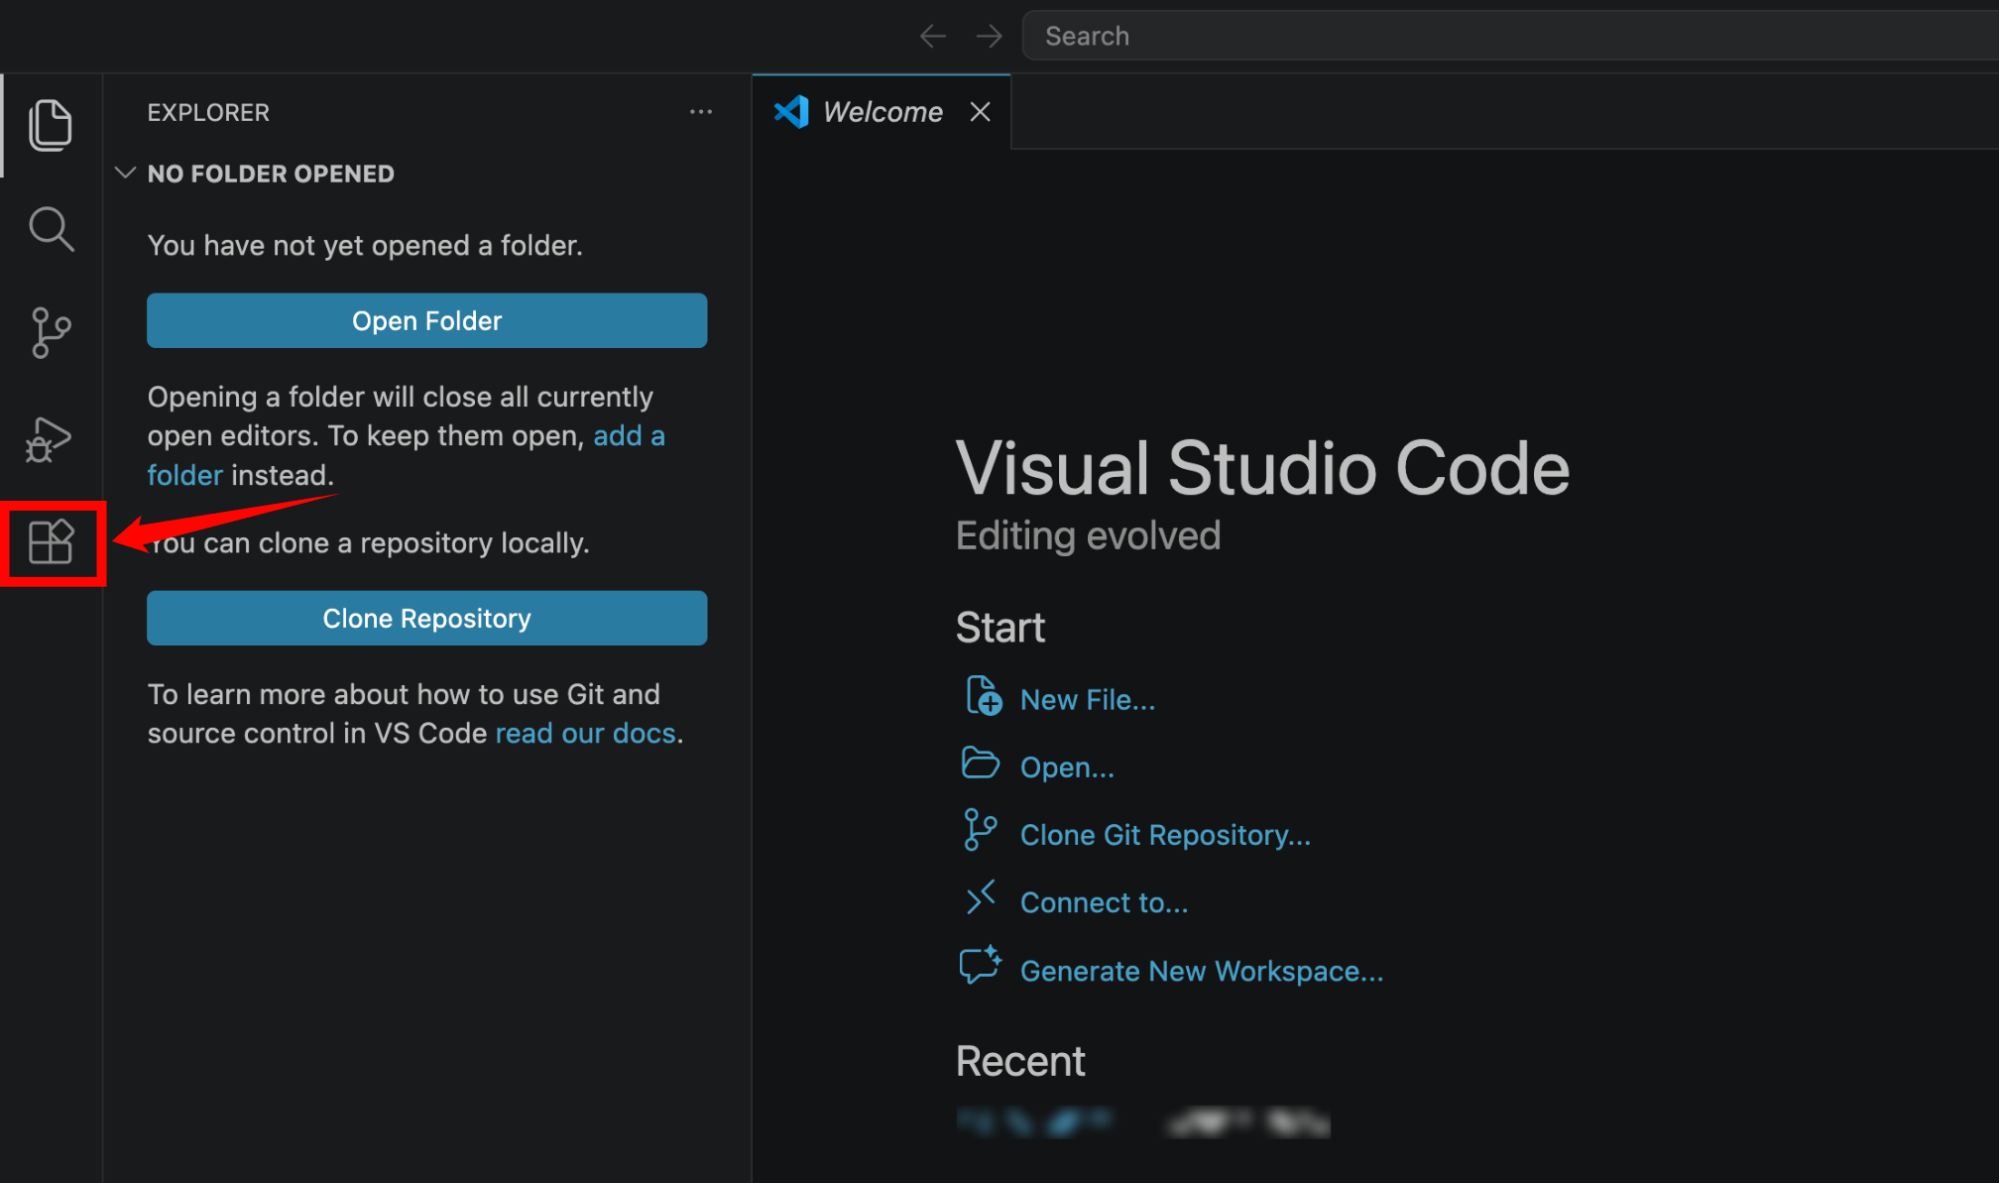
Task: Select New File... under Start
Action: click(x=1087, y=700)
